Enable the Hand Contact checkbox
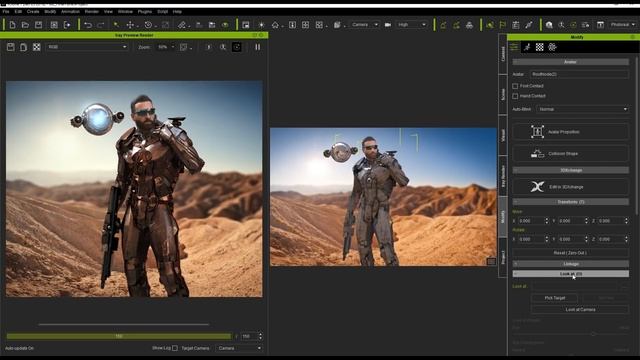Screen dimensions: 640x360 tap(515, 96)
